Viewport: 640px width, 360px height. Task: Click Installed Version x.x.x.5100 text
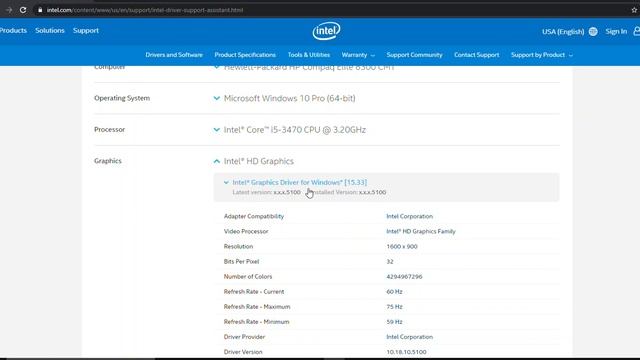[x=349, y=192]
